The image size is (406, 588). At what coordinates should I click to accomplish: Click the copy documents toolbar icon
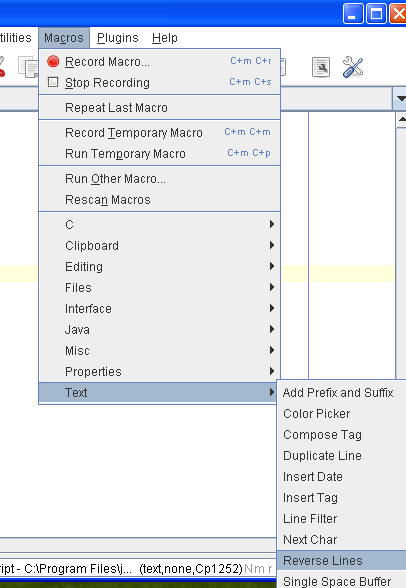tap(28, 67)
